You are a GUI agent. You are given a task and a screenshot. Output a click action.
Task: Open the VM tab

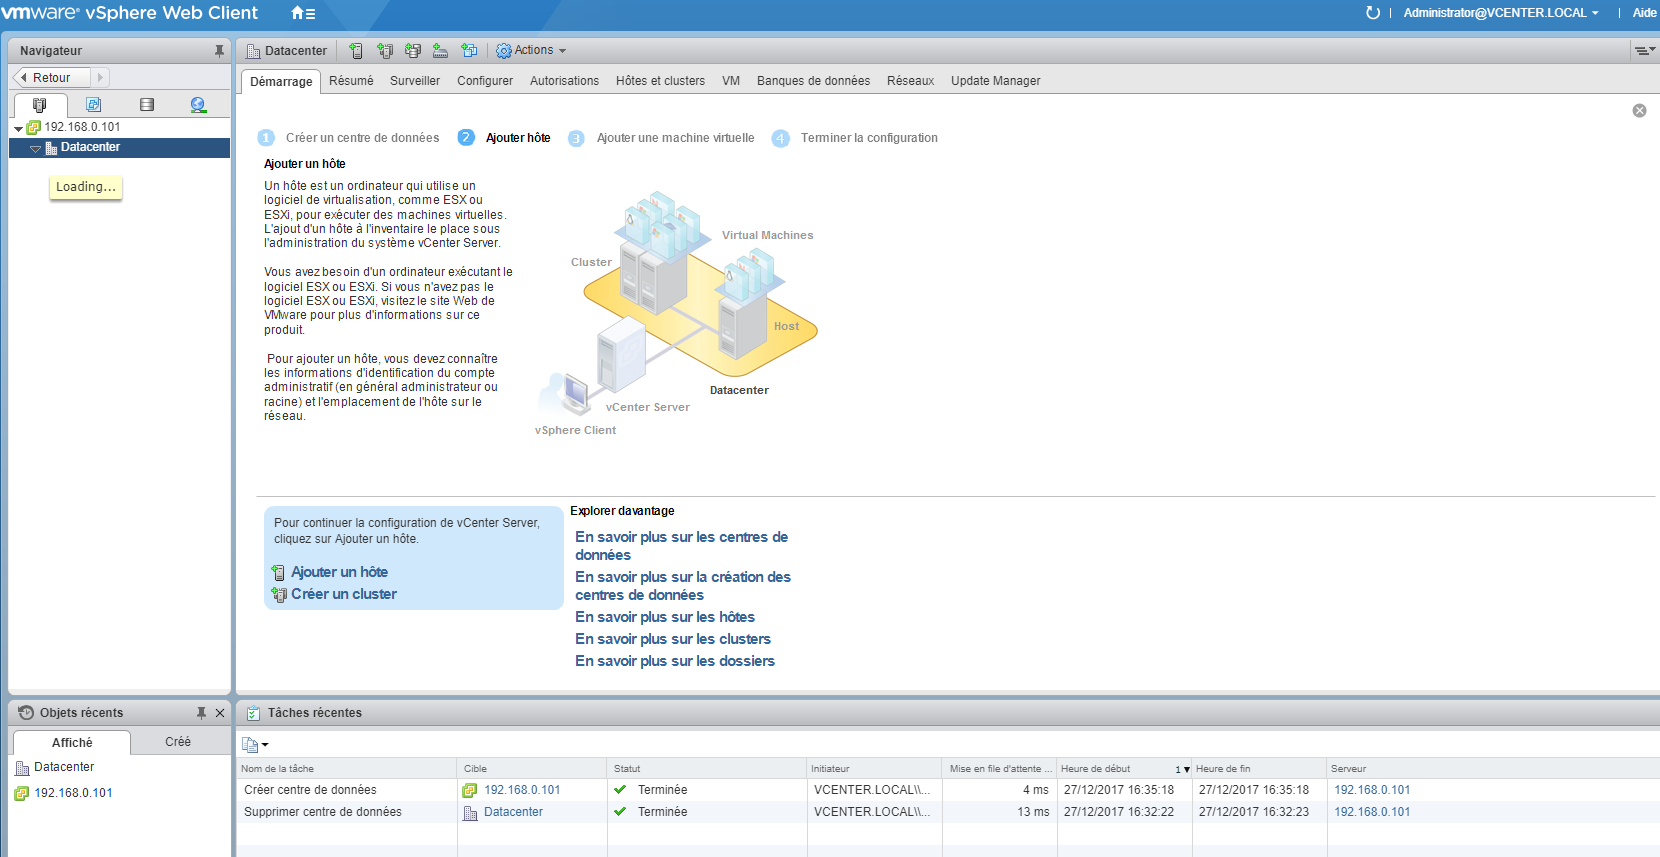[731, 81]
